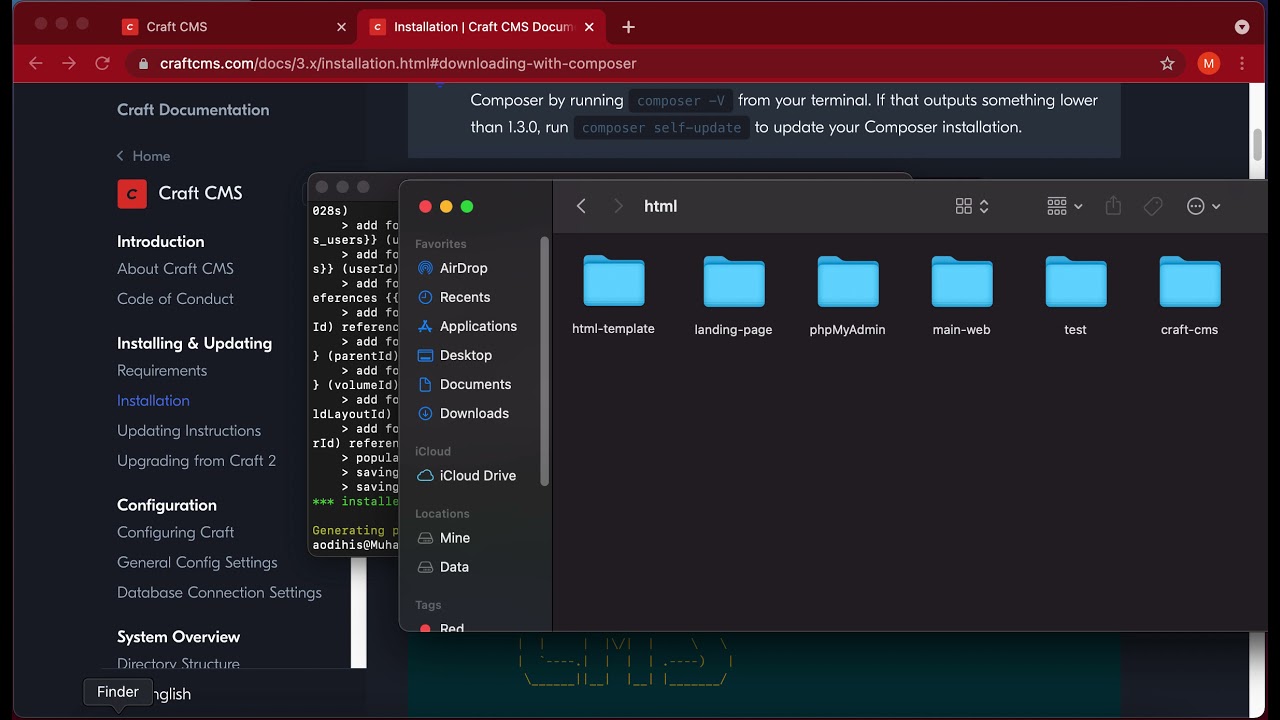Go to Home in docs sidebar
This screenshot has width=1280, height=720.
(x=143, y=156)
